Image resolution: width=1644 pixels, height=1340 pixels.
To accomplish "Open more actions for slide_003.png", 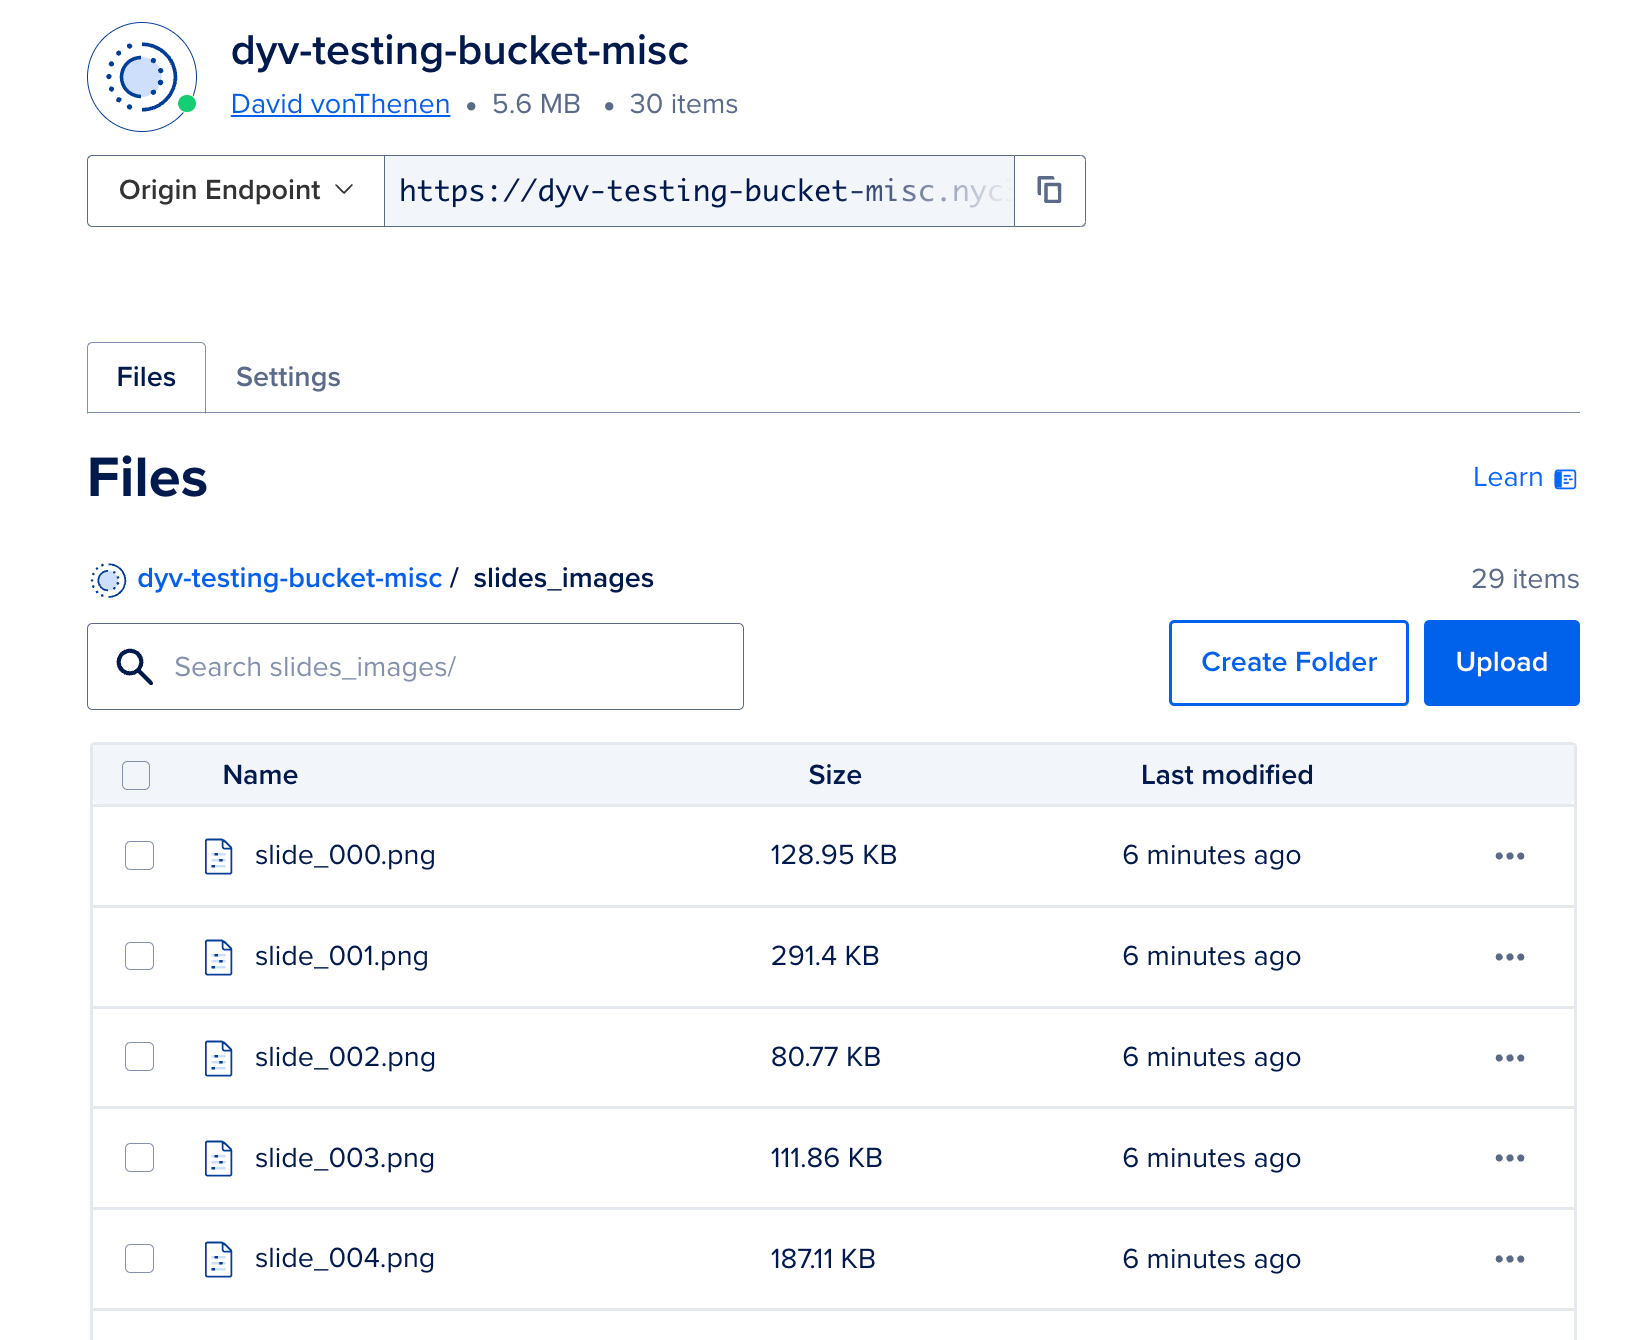I will coord(1510,1158).
